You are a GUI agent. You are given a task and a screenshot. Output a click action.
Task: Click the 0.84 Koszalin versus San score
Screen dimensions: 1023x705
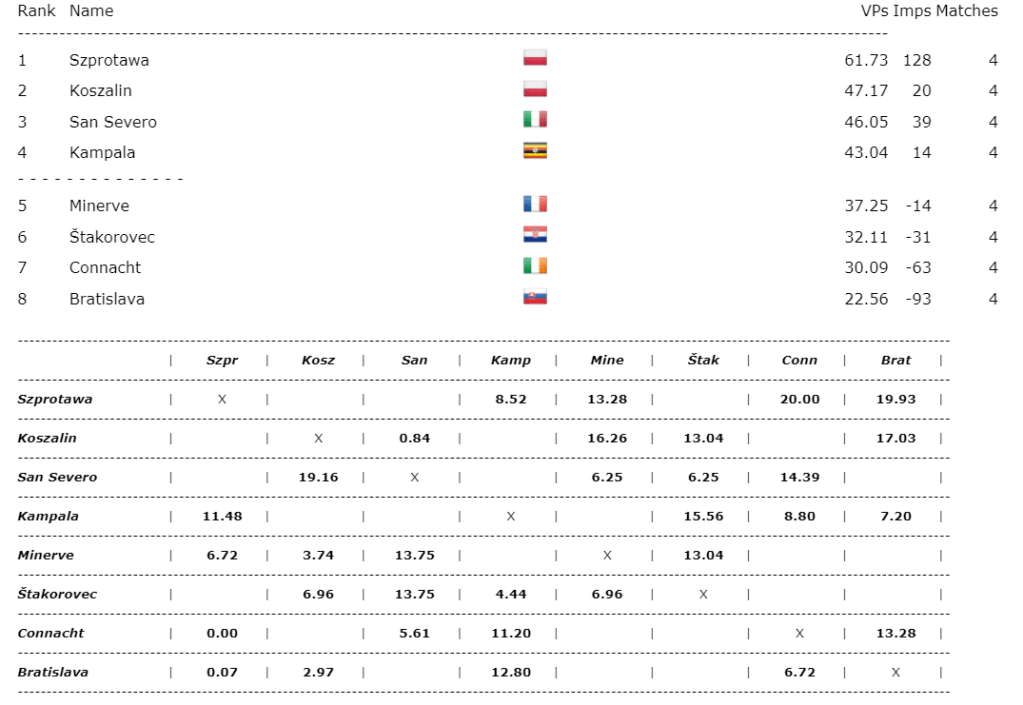414,438
